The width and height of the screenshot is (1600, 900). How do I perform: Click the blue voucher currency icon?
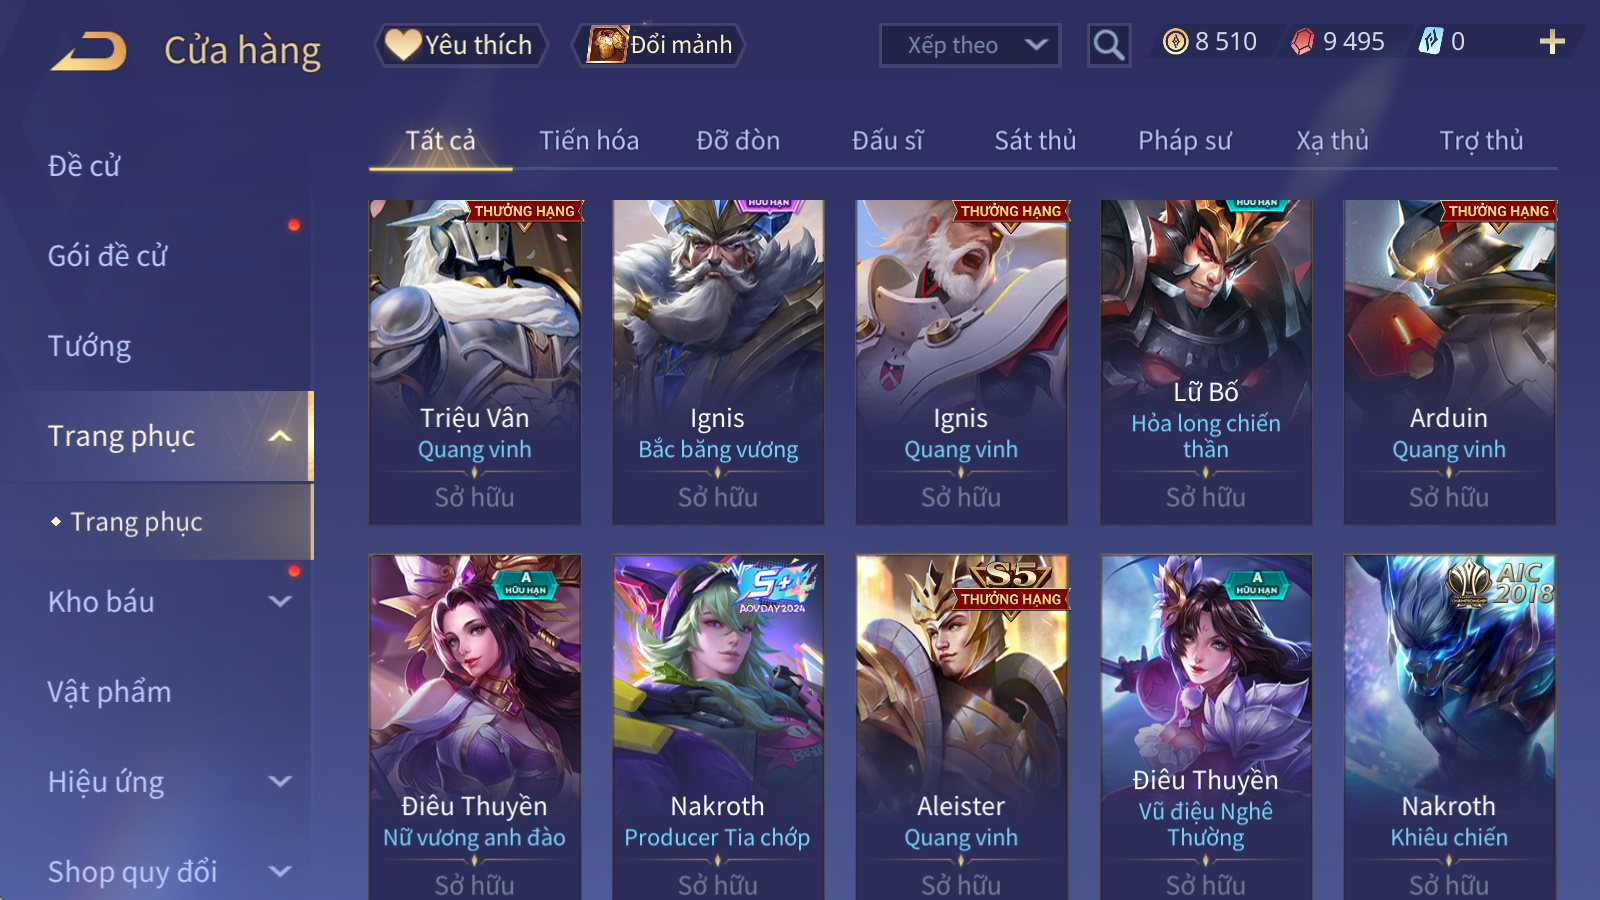(1431, 41)
